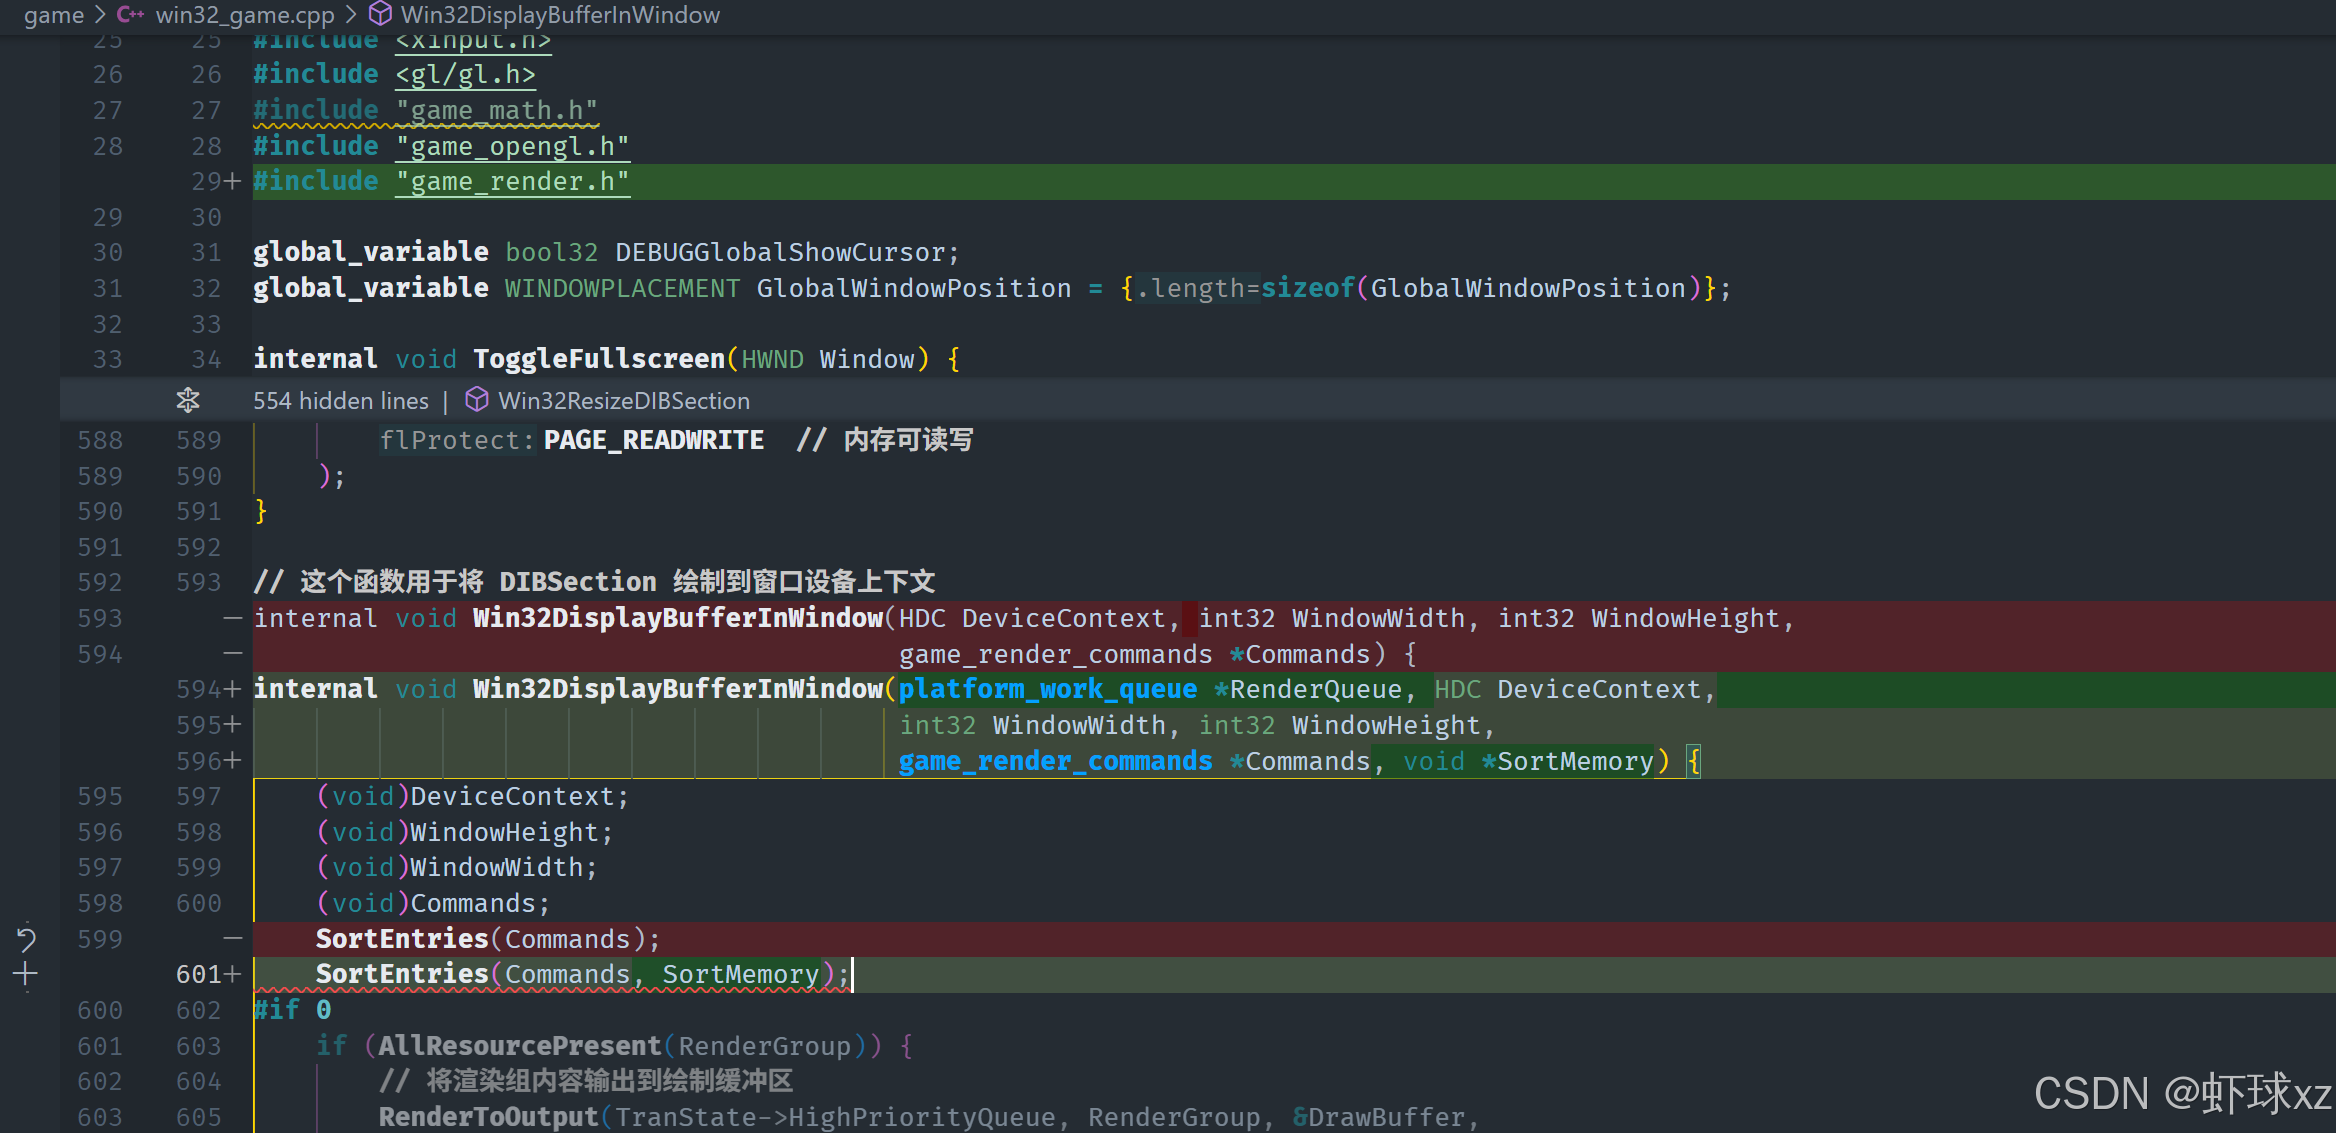The height and width of the screenshot is (1133, 2336).
Task: Follow the <gl/gl.h> include link
Action: click(465, 74)
